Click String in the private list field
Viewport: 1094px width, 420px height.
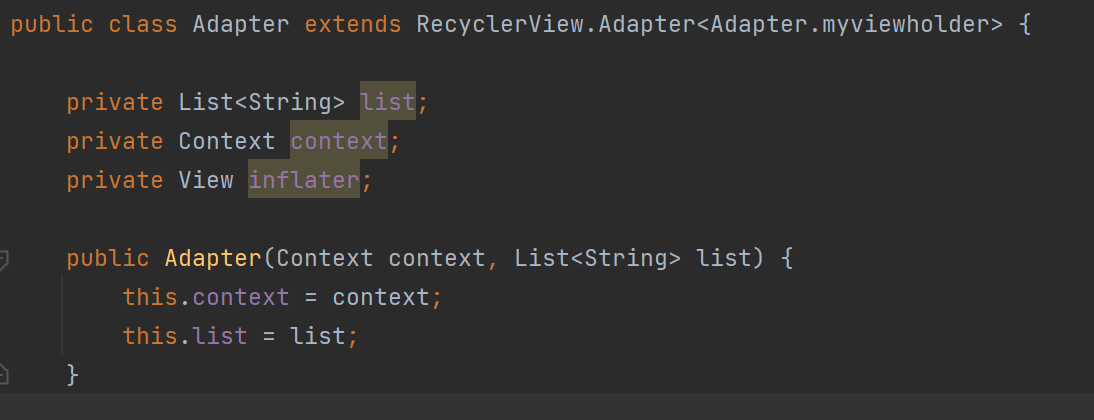(289, 102)
